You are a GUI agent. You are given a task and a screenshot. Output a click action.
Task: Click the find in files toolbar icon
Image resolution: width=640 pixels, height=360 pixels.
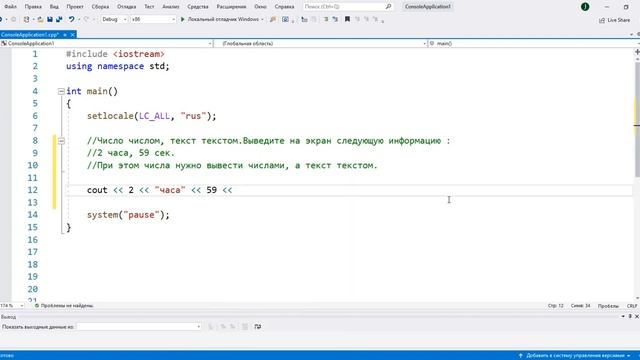[273, 19]
